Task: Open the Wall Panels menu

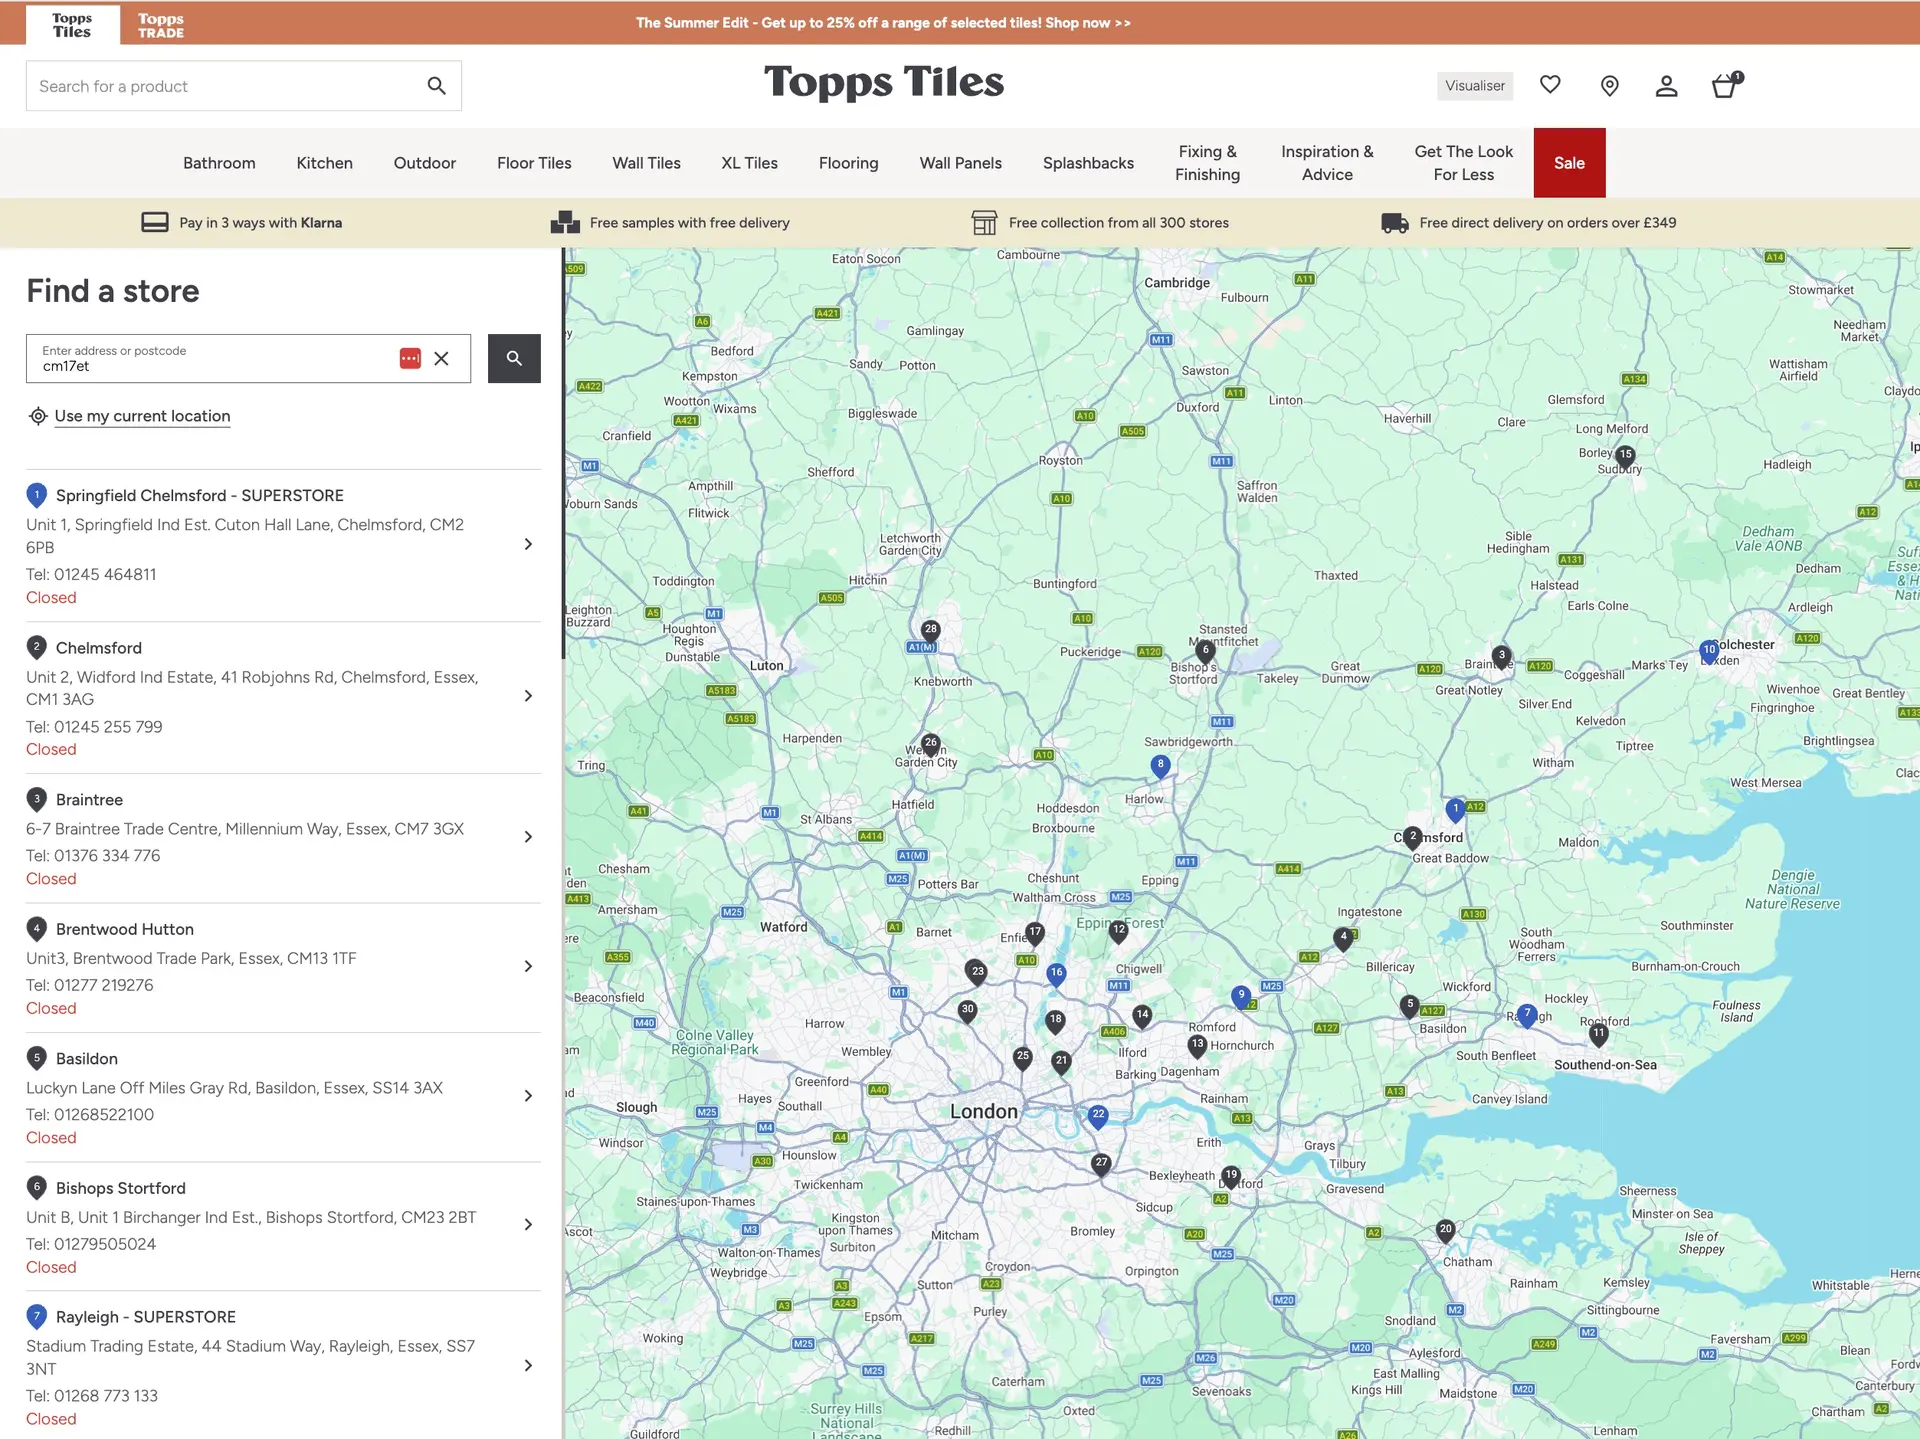Action: [x=961, y=163]
